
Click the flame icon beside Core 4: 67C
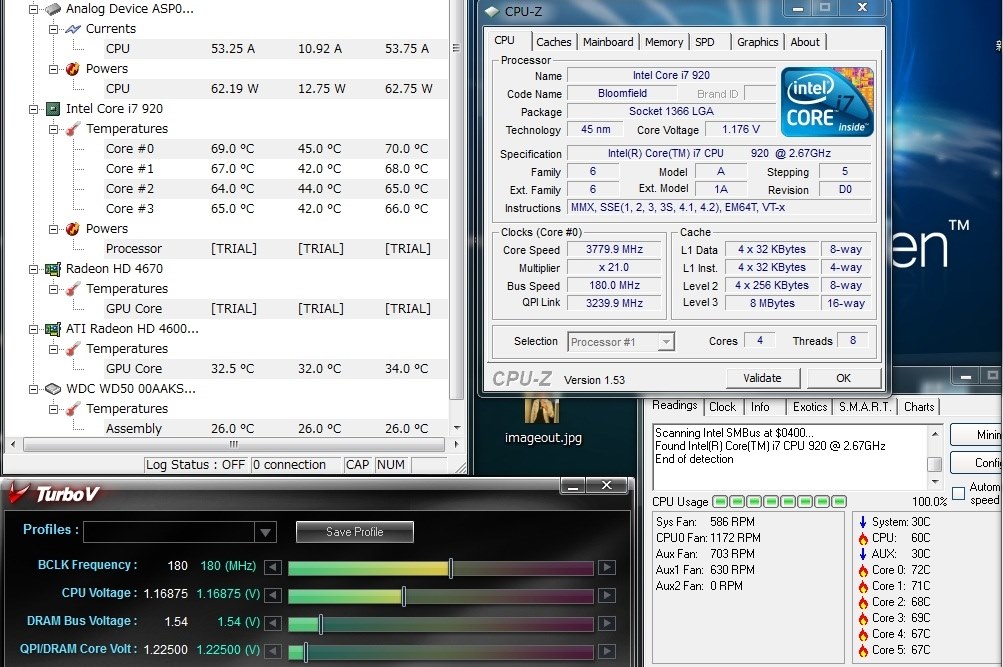click(862, 634)
